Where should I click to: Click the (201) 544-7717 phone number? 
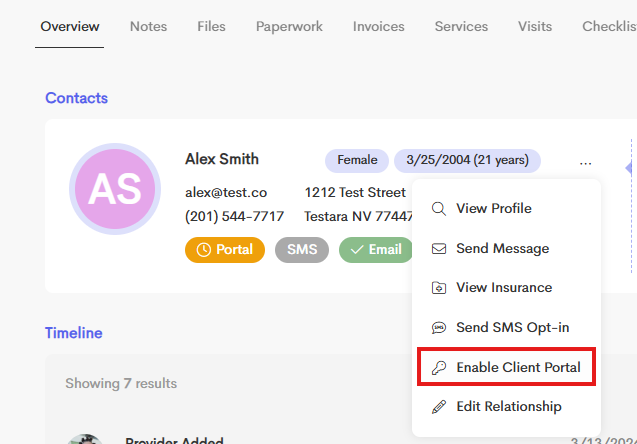(x=234, y=216)
